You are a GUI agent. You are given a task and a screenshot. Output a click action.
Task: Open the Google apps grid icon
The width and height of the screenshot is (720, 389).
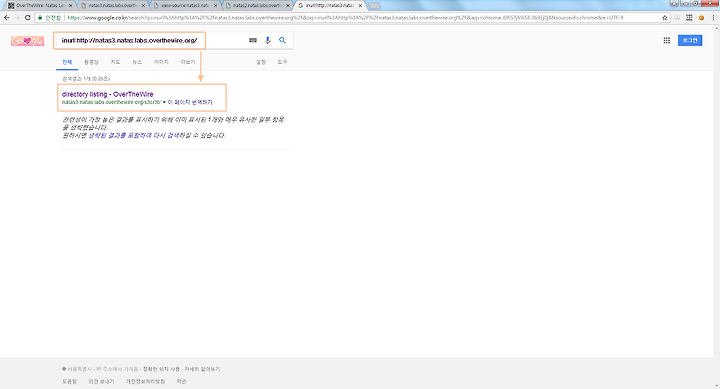click(x=667, y=40)
